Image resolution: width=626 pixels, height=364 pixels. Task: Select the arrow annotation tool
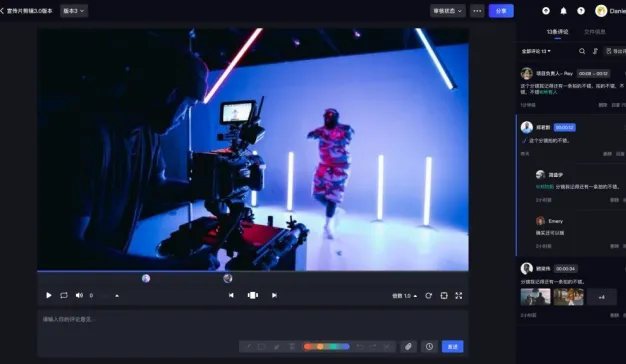click(248, 346)
